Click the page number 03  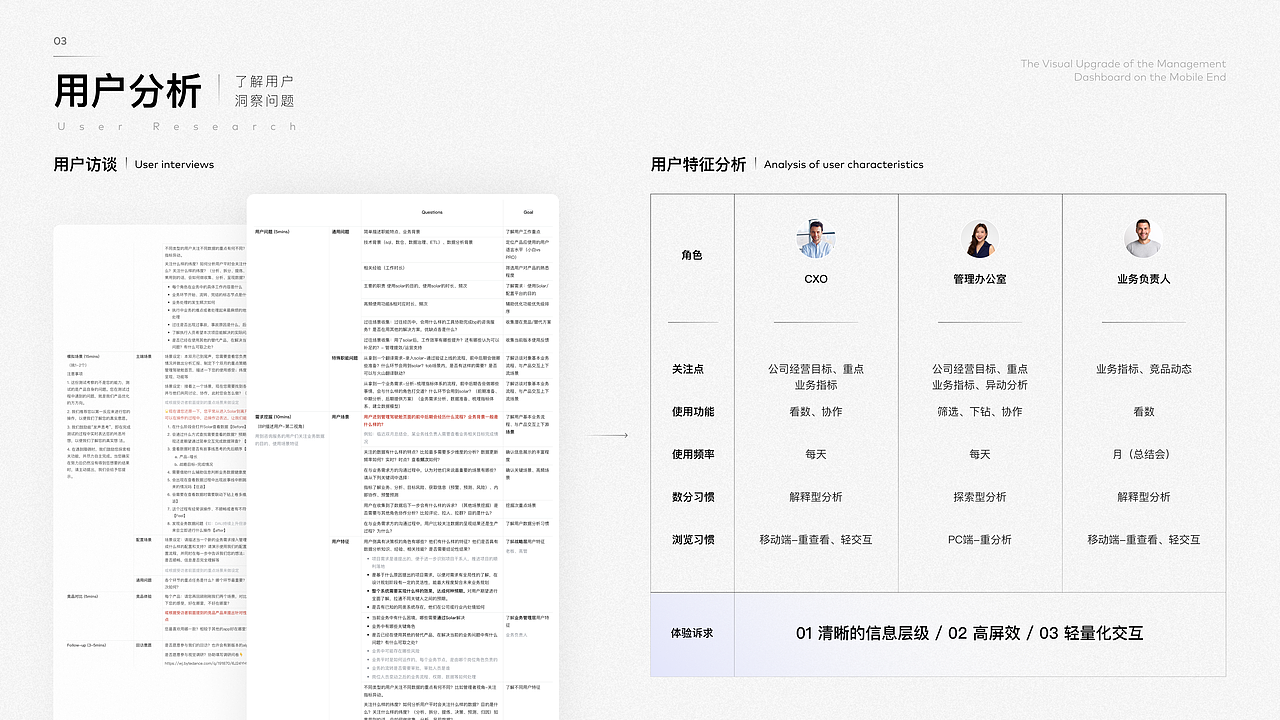tap(60, 41)
